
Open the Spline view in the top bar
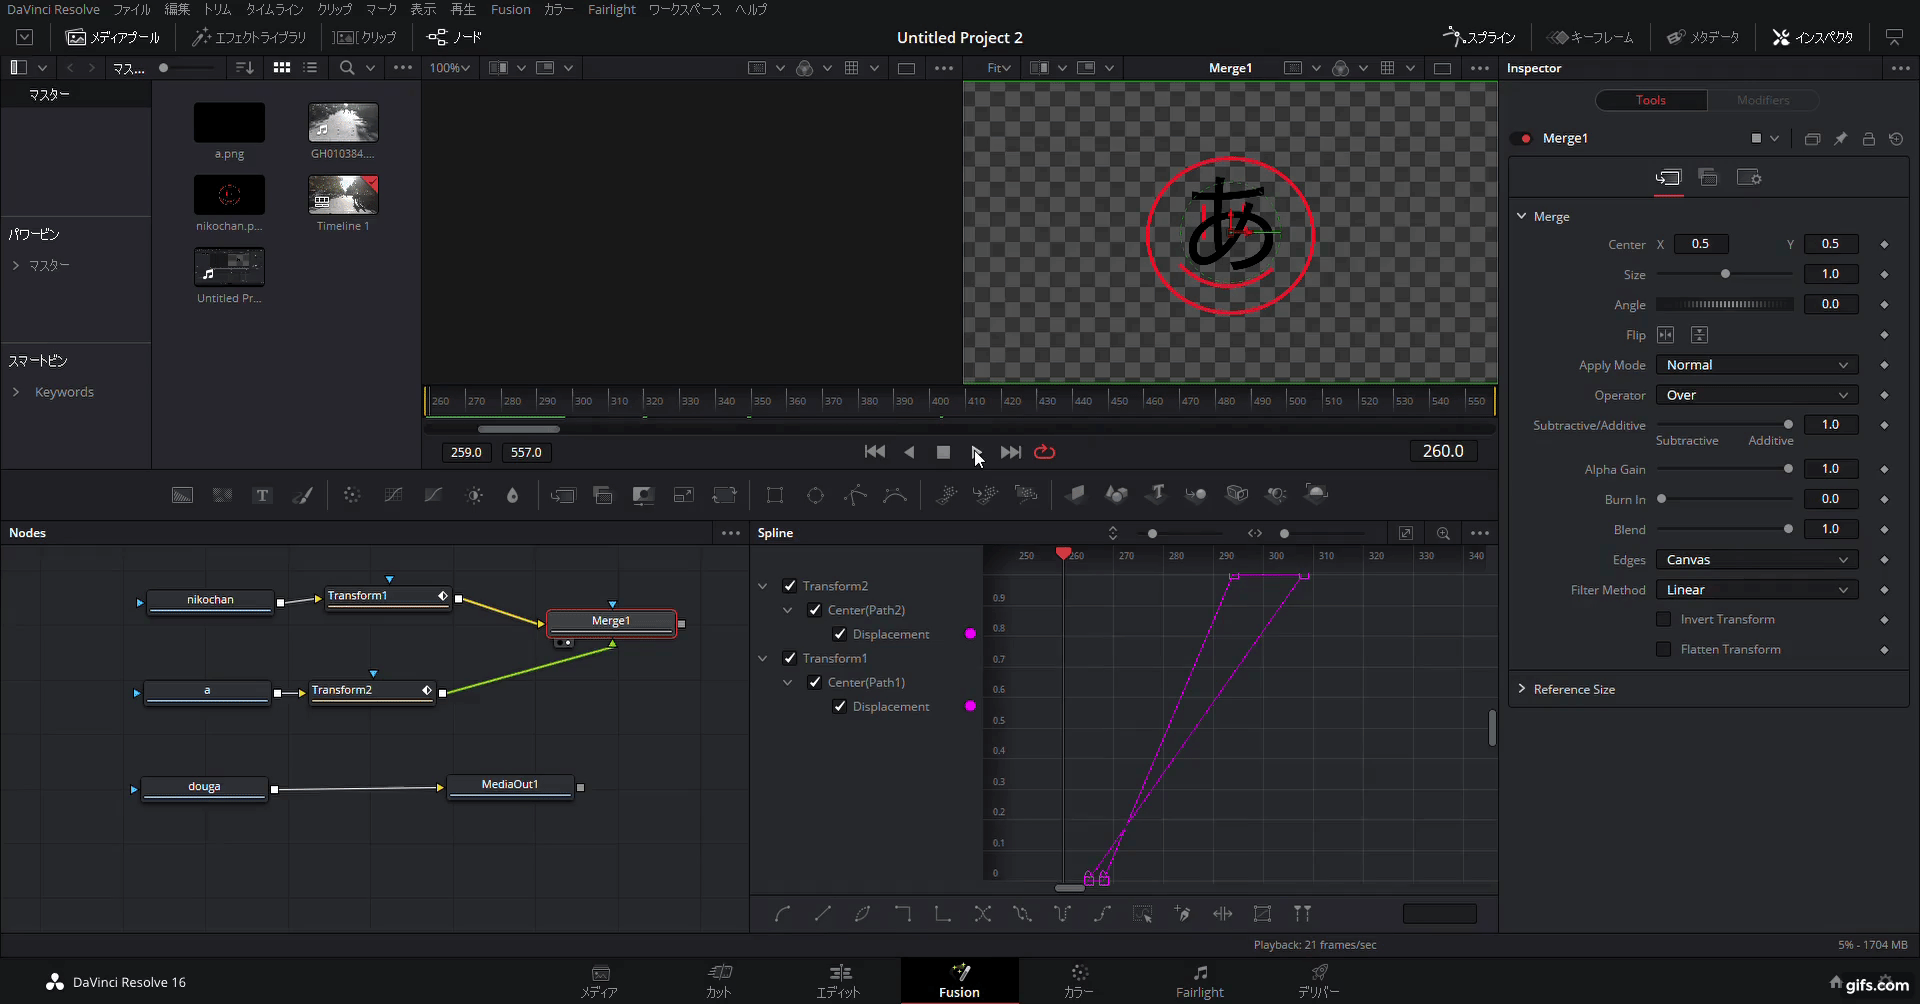click(x=1480, y=37)
